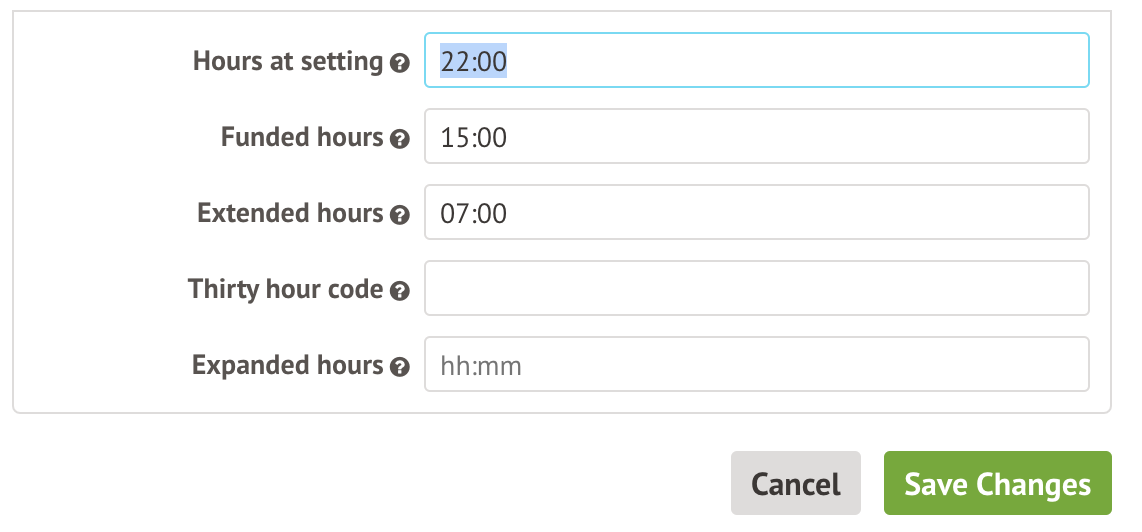Click the "Expanded hours" label text
The height and width of the screenshot is (532, 1142).
pos(287,365)
